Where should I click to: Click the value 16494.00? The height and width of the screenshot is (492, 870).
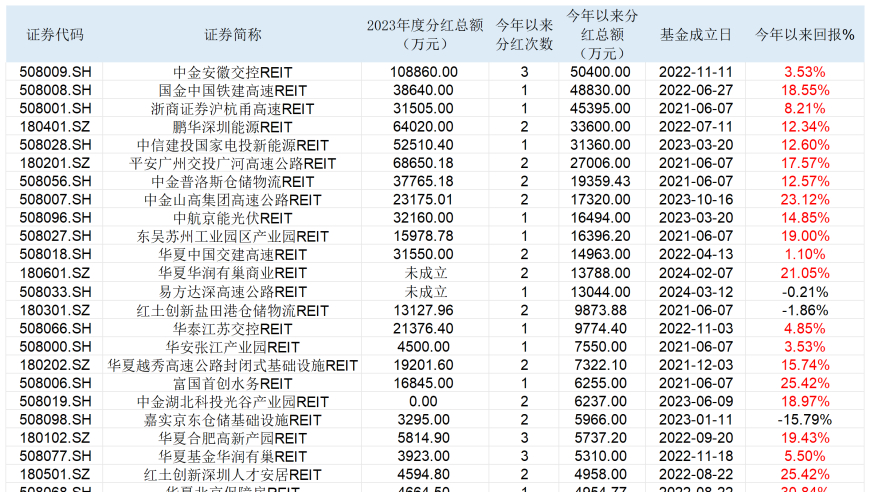click(600, 219)
